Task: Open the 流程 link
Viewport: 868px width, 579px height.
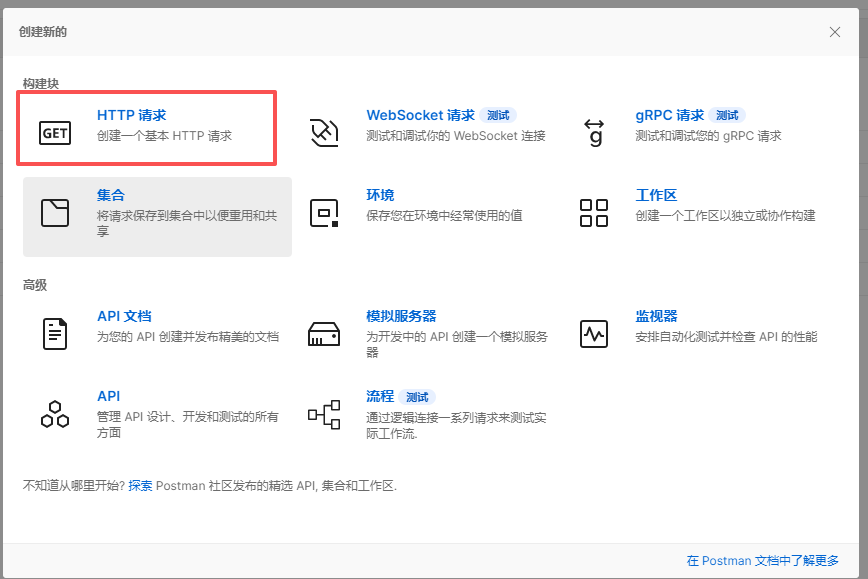Action: coord(380,396)
